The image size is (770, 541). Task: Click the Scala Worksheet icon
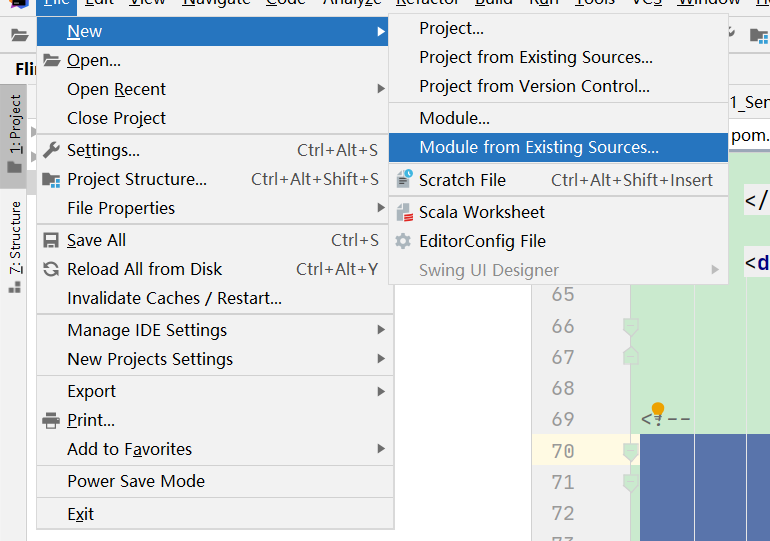click(x=403, y=212)
